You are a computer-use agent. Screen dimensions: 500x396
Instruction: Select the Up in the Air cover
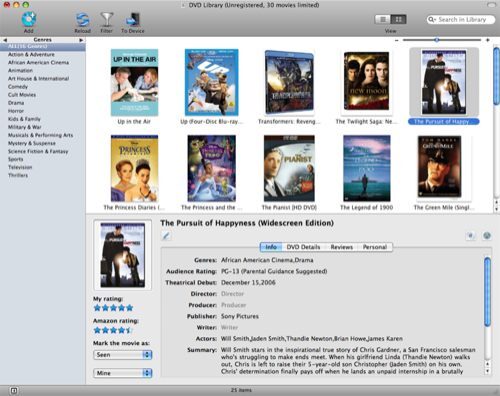click(134, 82)
